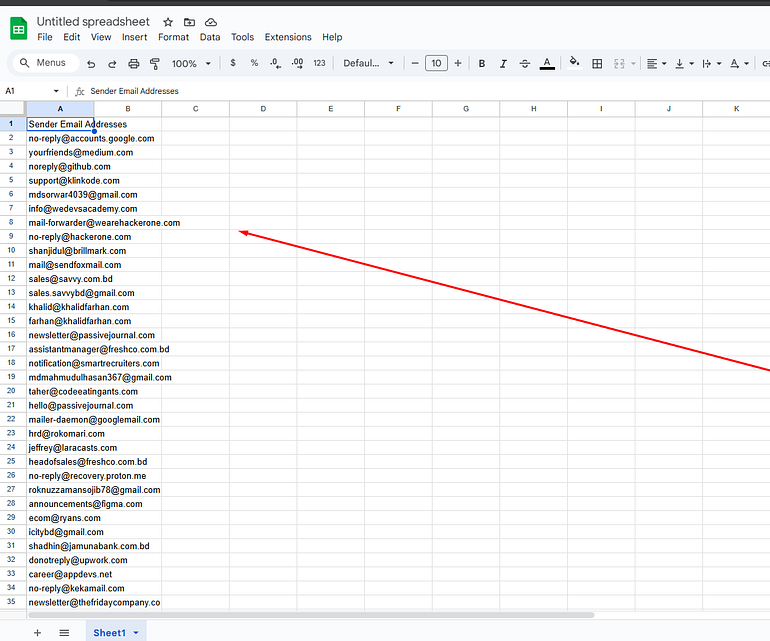Viewport: 770px width, 641px height.
Task: Open the View menu
Action: point(101,37)
